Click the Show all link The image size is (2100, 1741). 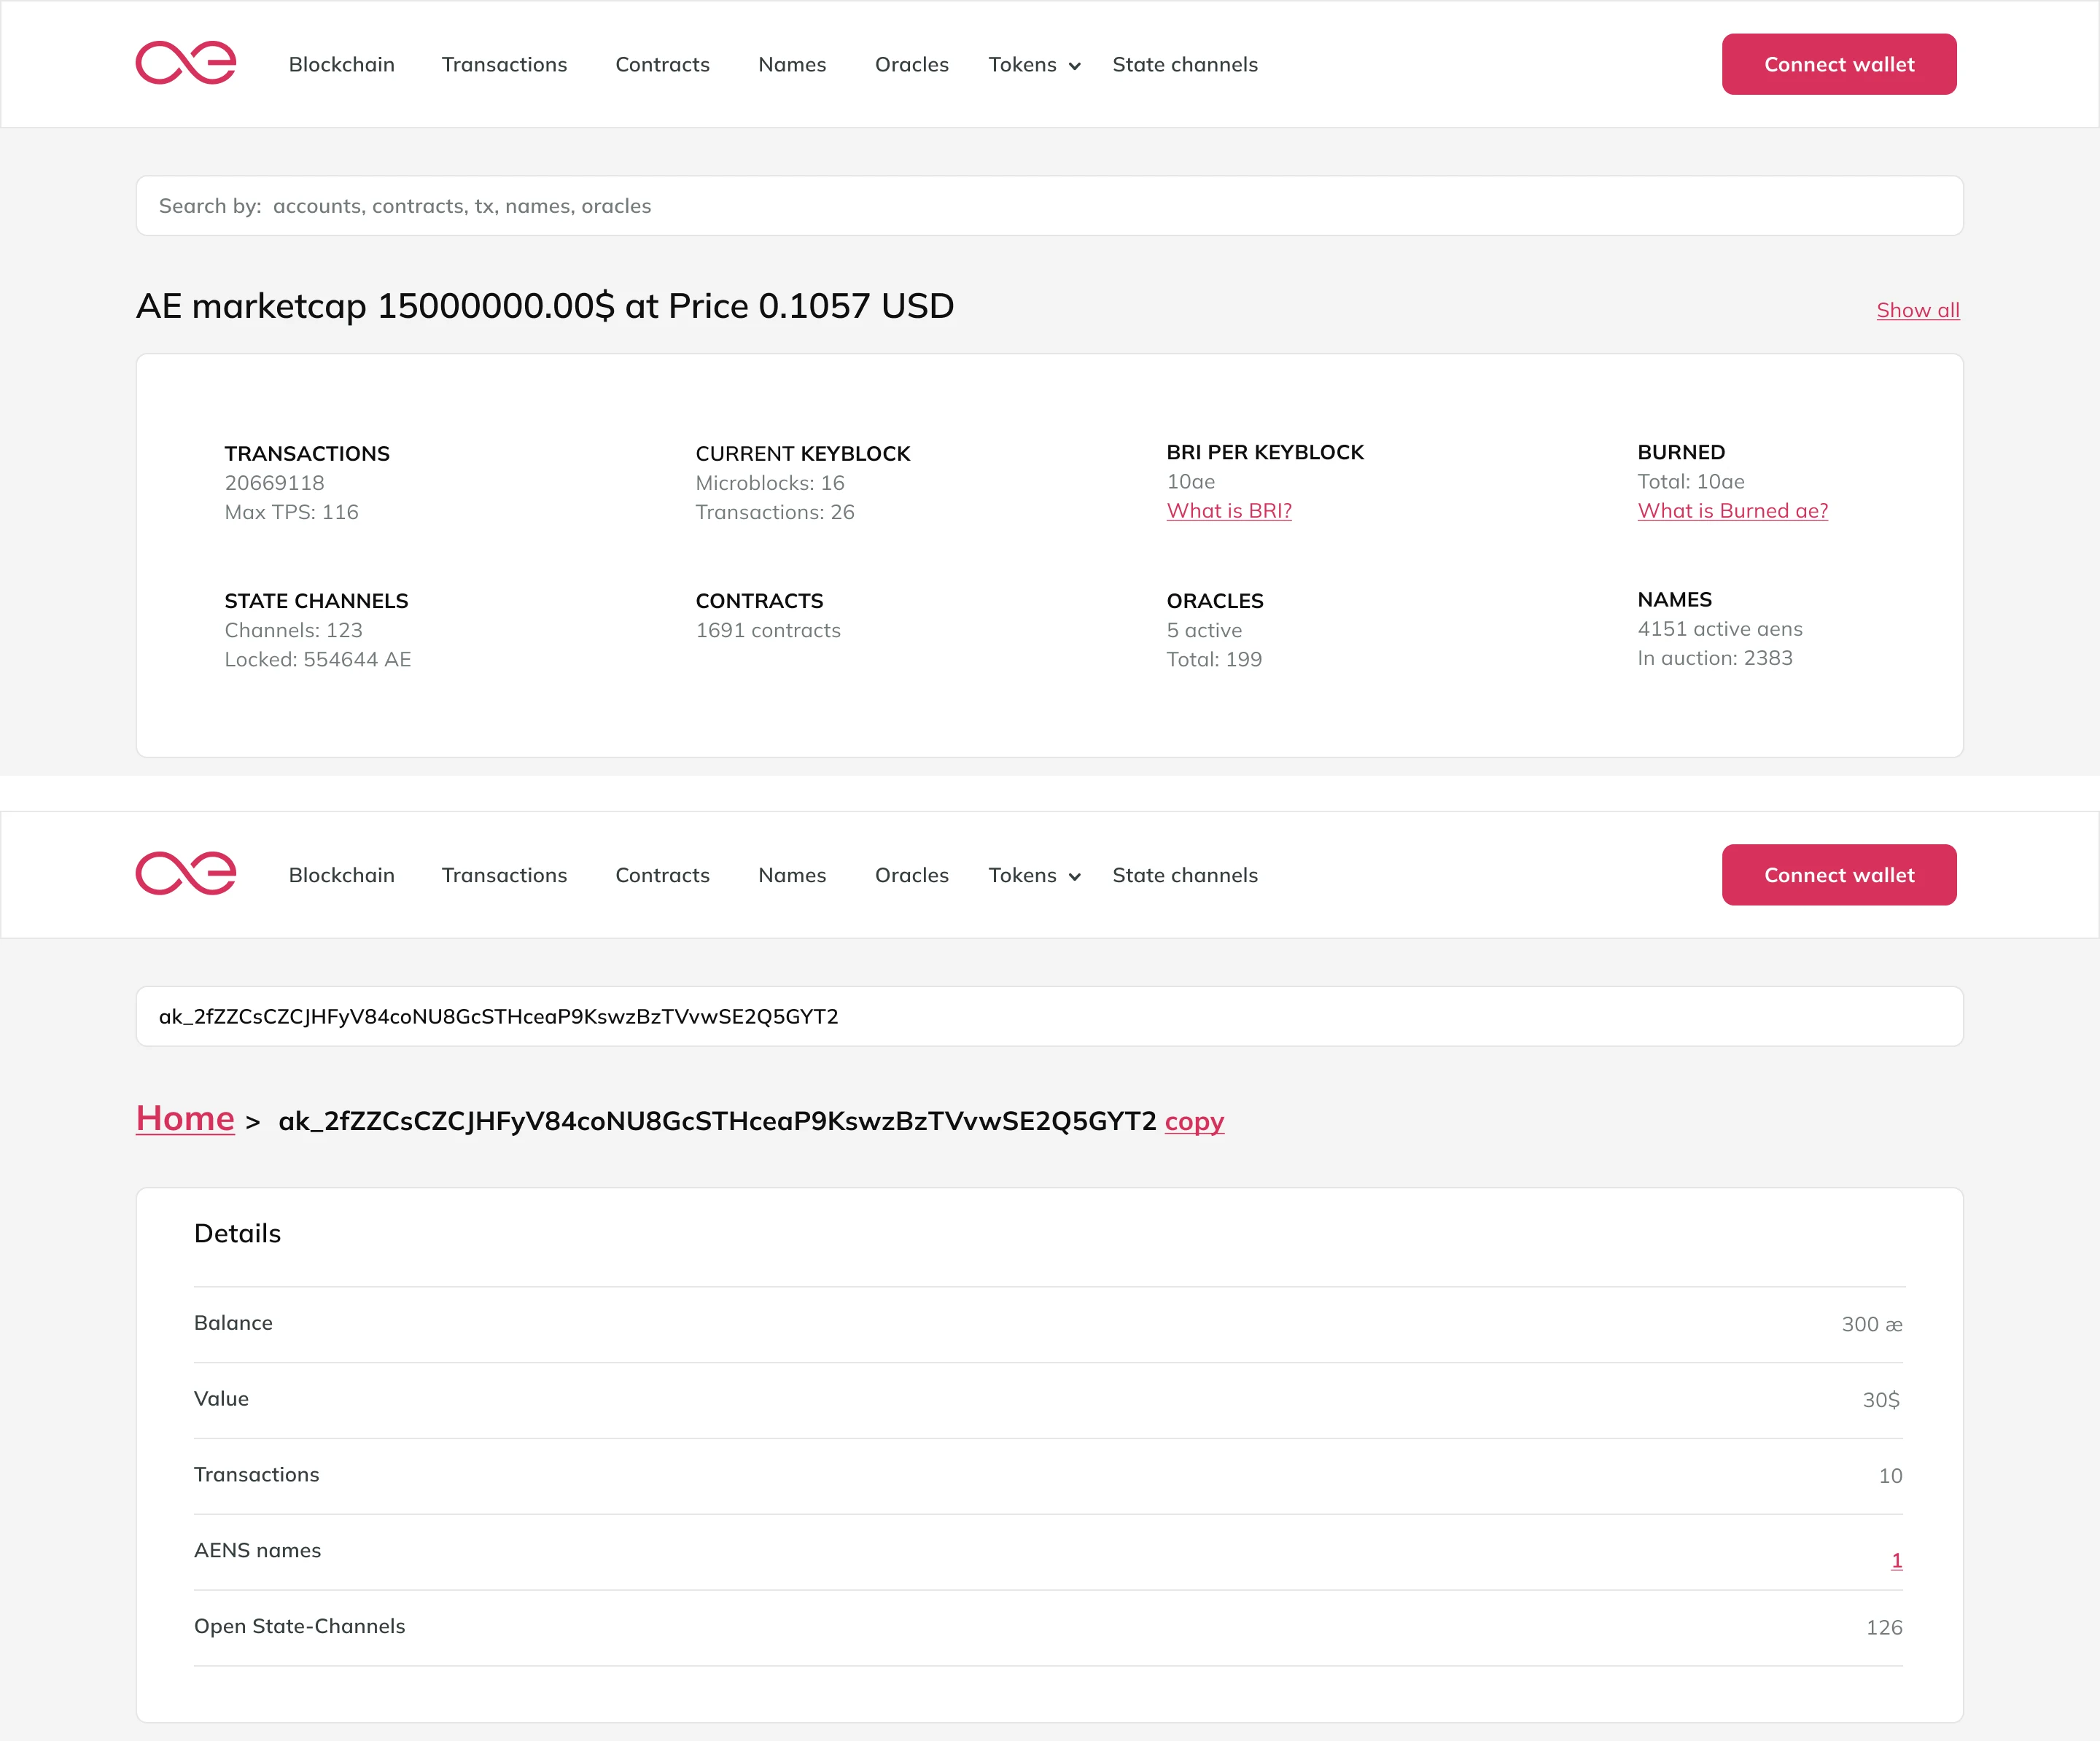[x=1918, y=310]
